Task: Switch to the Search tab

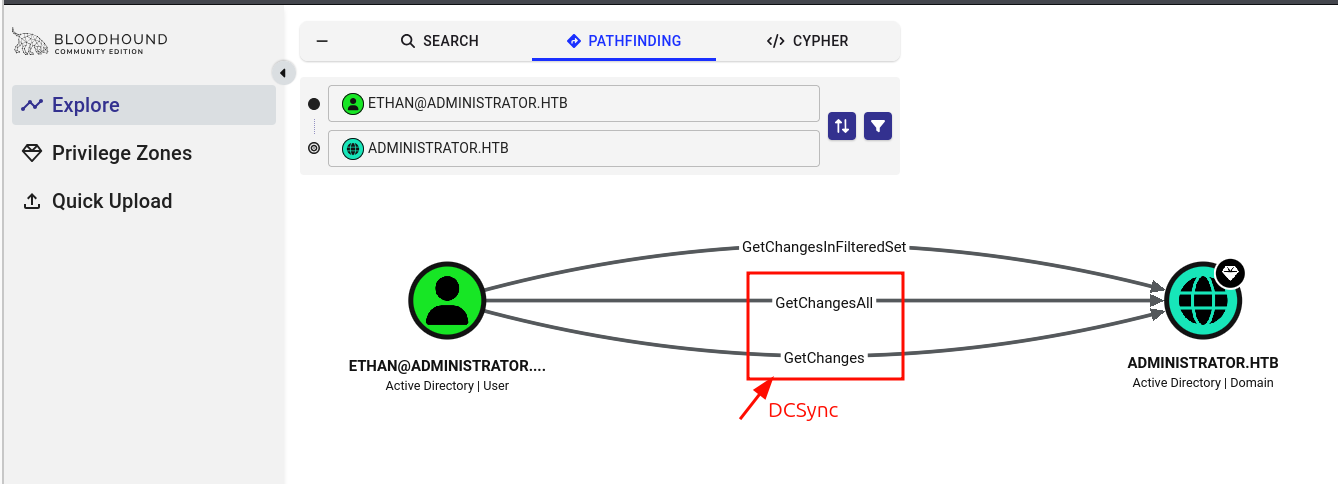Action: 439,41
